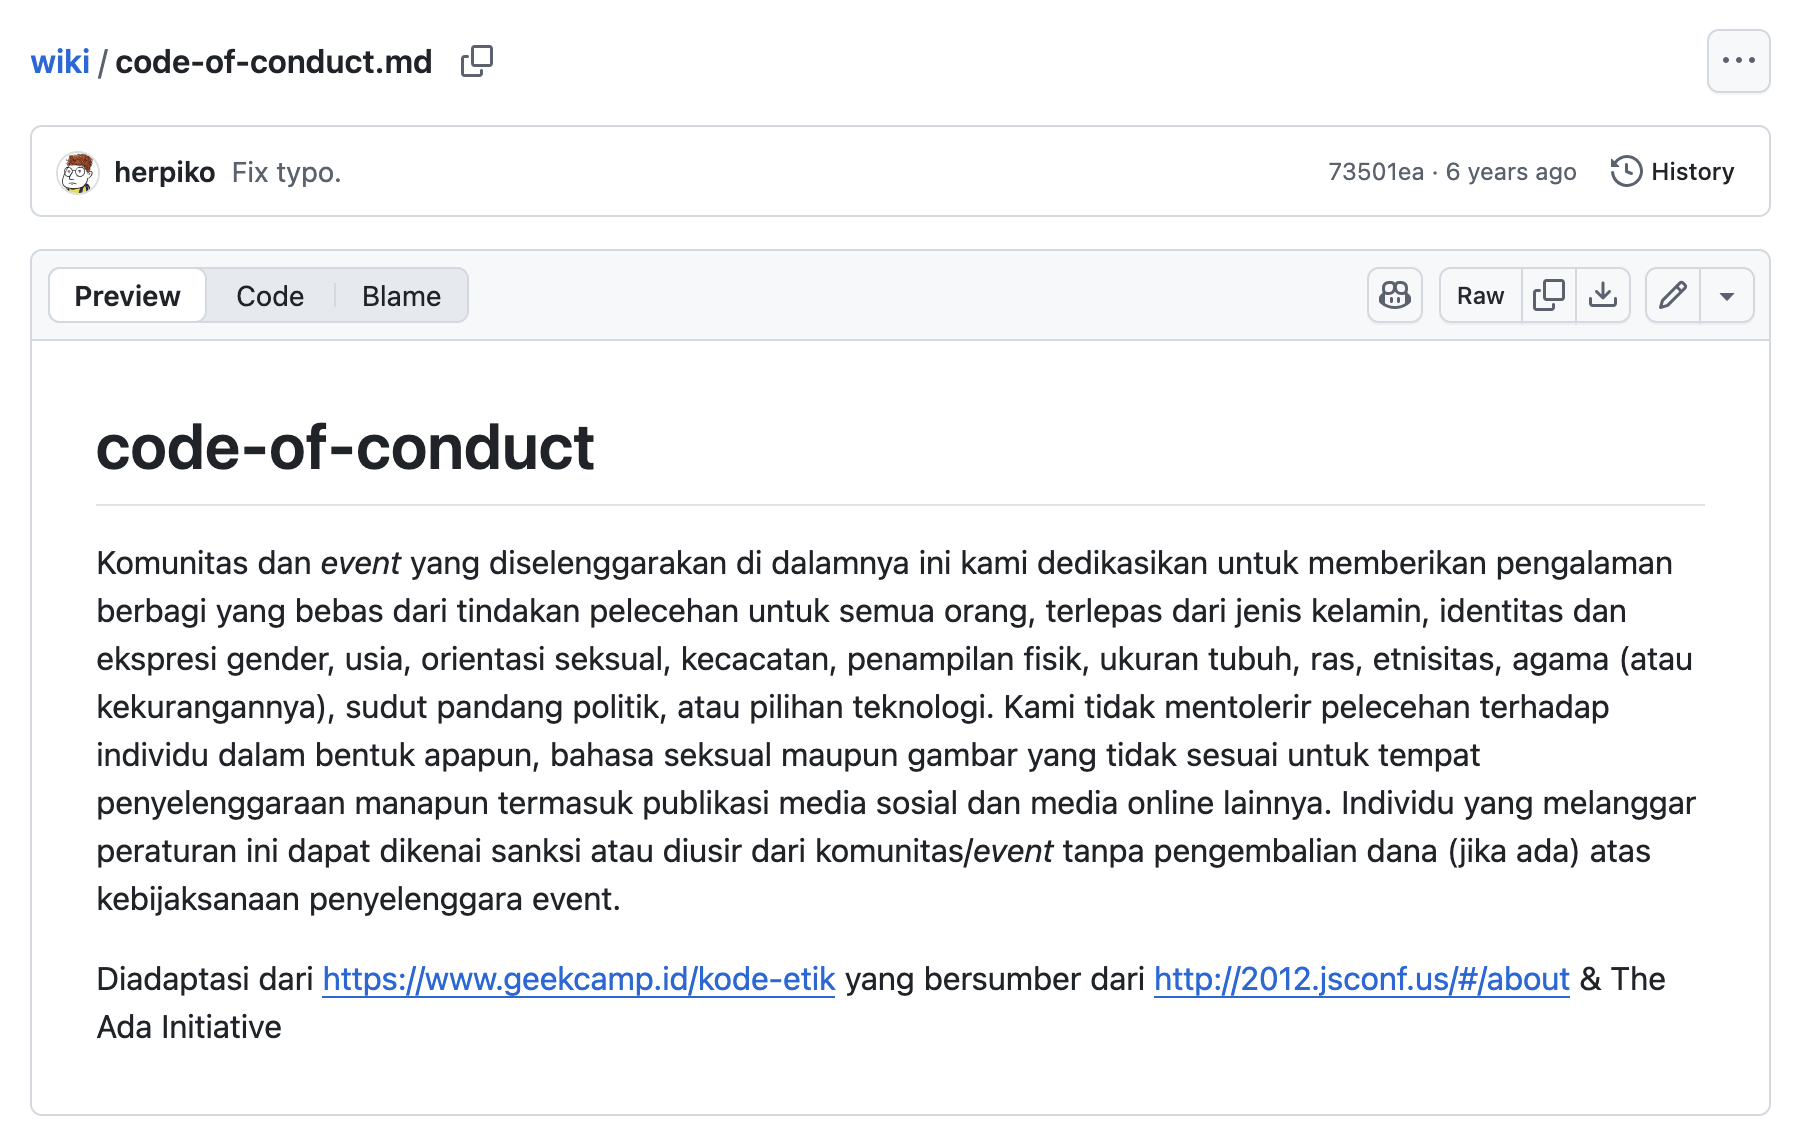Switch to the Code tab

click(x=270, y=296)
